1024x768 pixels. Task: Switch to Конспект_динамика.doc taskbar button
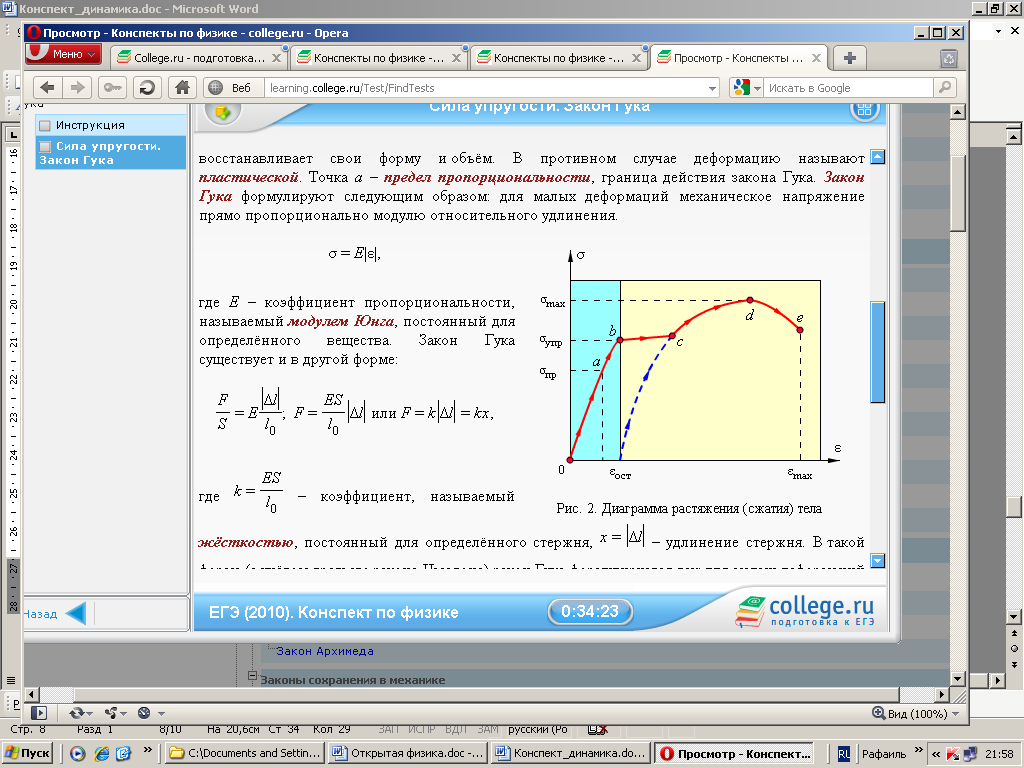571,754
